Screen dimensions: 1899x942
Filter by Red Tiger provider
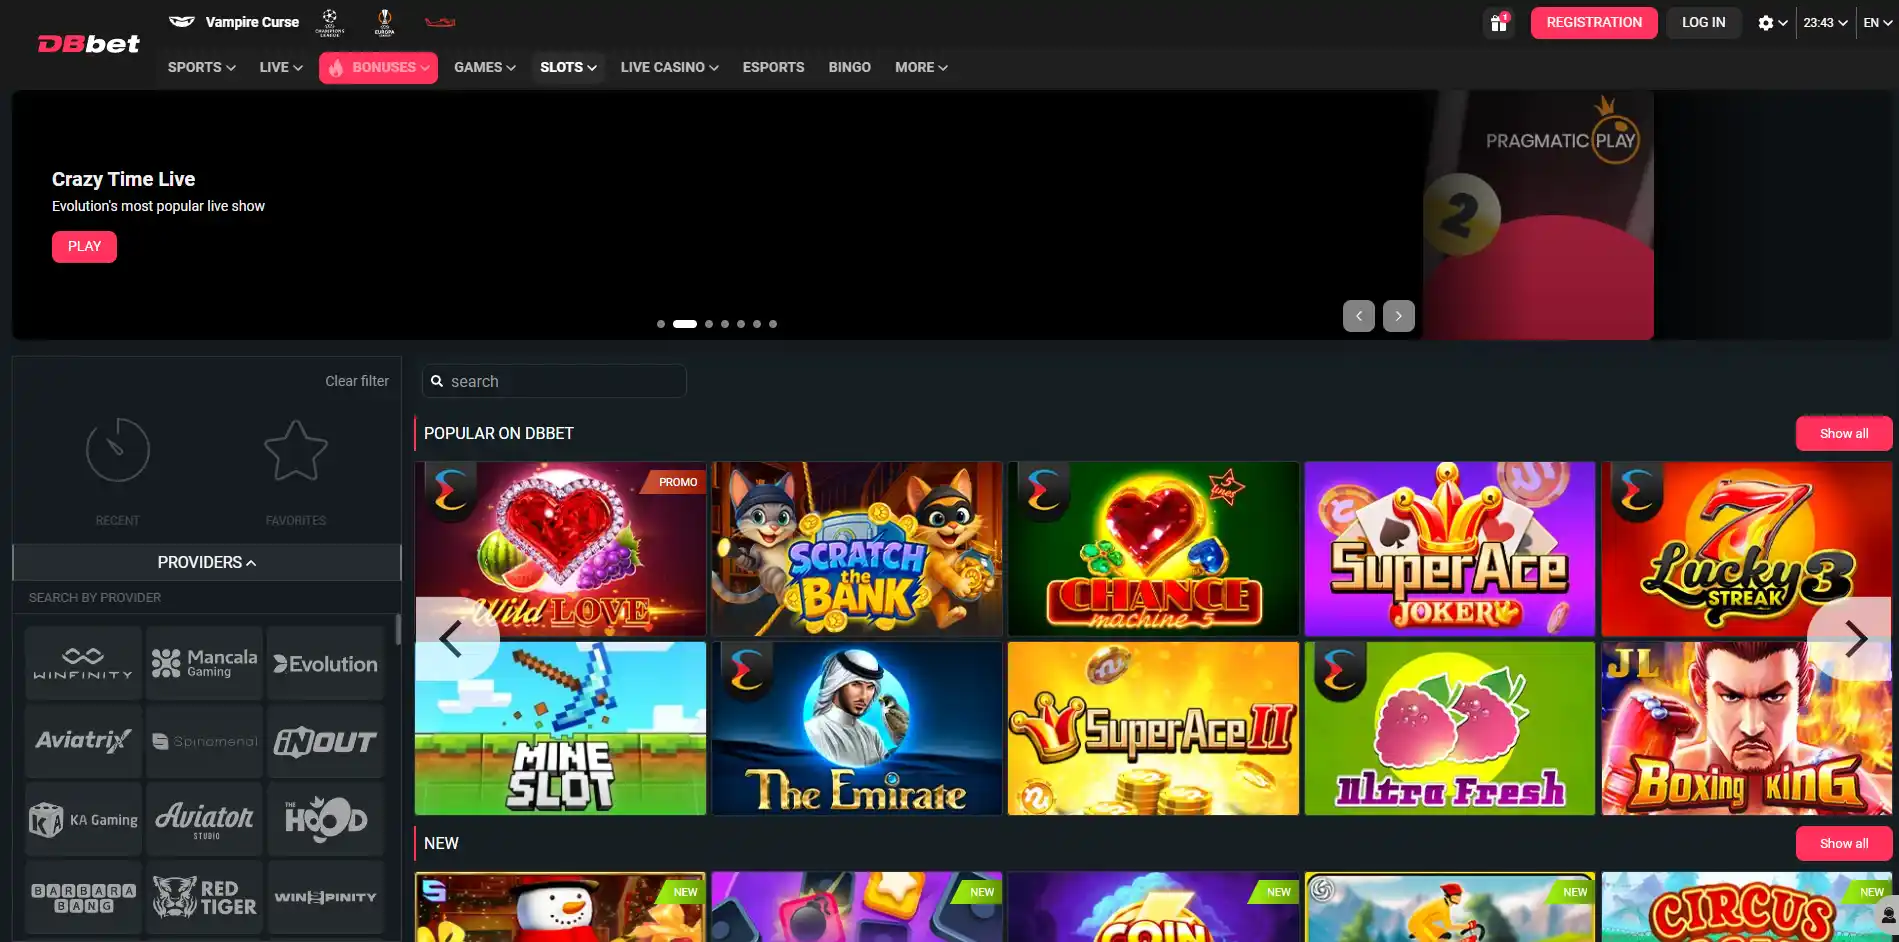point(204,897)
